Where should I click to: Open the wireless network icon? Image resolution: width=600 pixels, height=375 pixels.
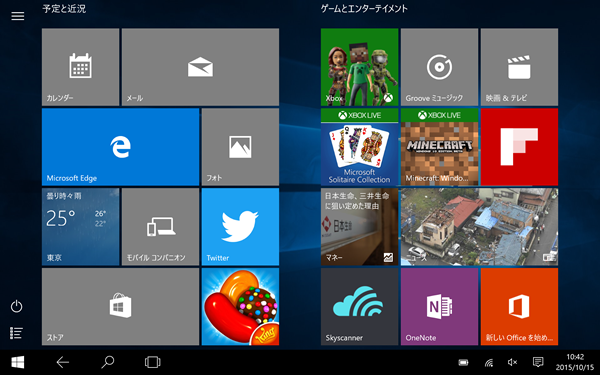point(489,363)
